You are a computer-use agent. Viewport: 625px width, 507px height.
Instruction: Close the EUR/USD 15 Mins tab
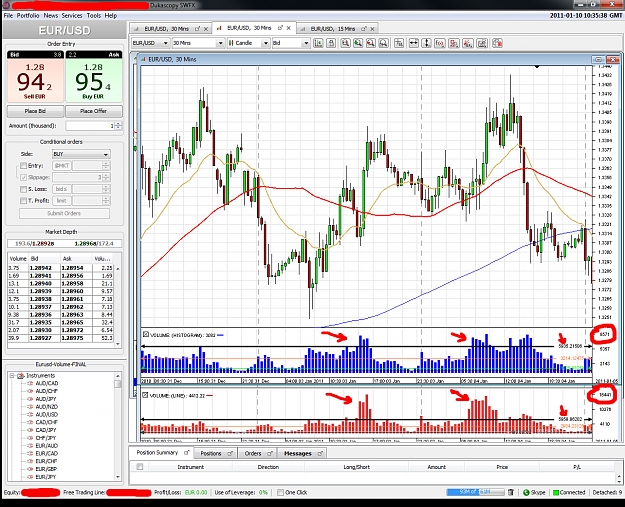[x=373, y=29]
